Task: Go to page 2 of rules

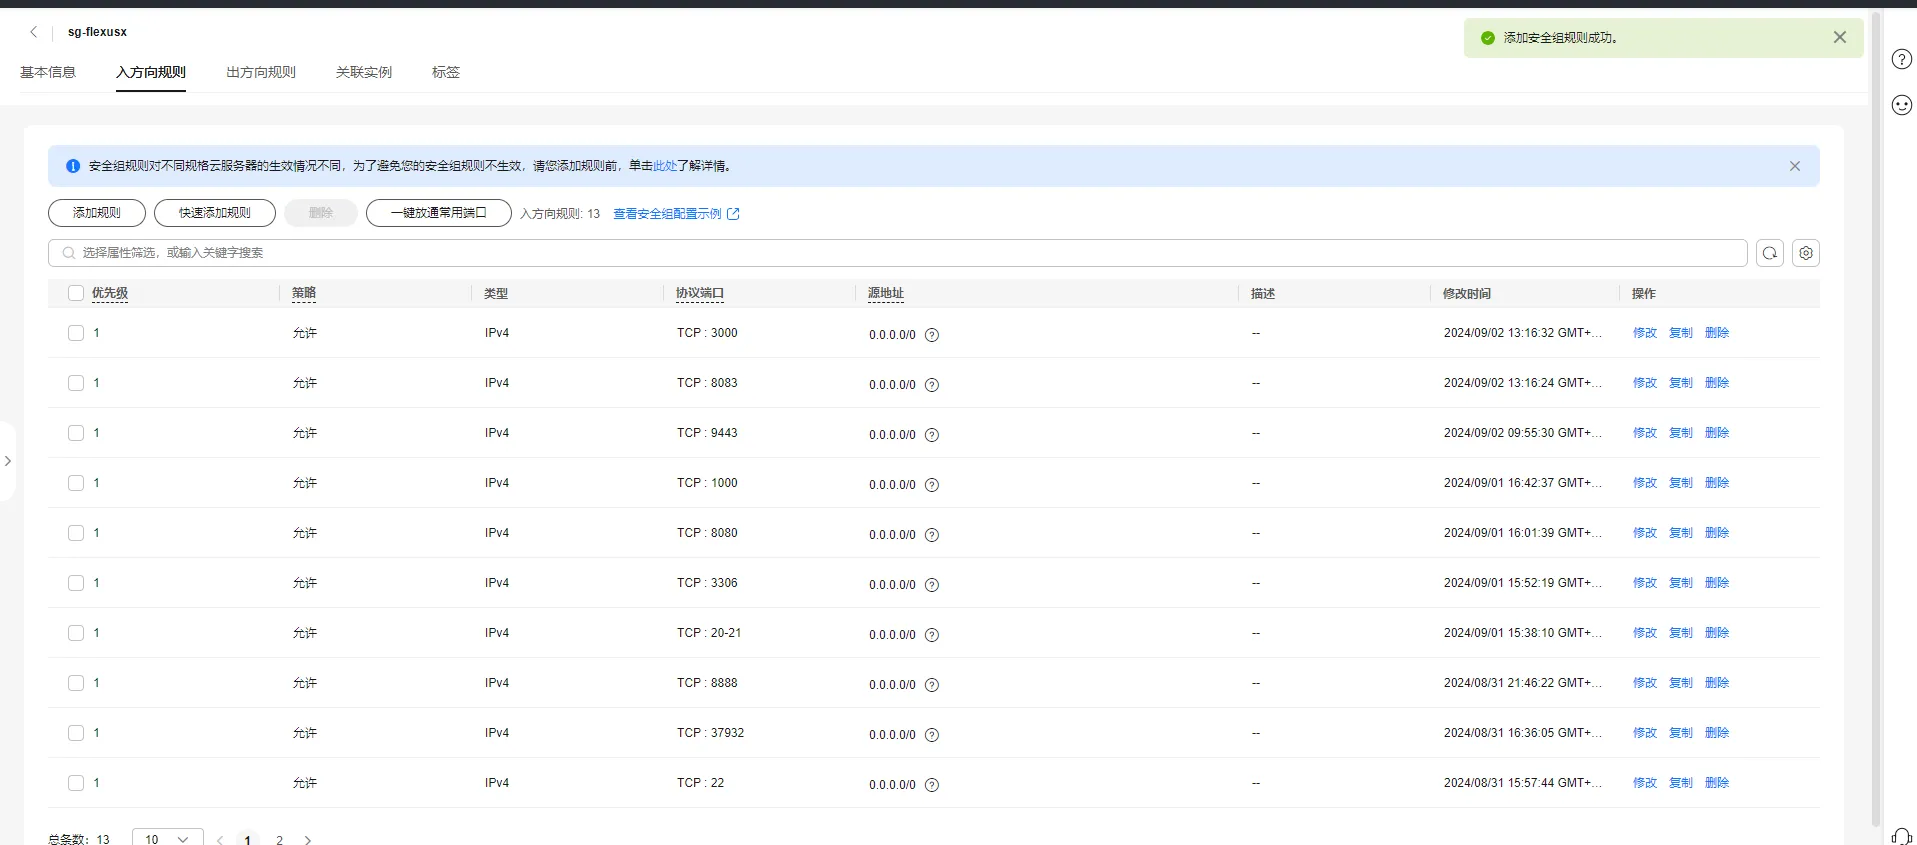Action: [279, 840]
